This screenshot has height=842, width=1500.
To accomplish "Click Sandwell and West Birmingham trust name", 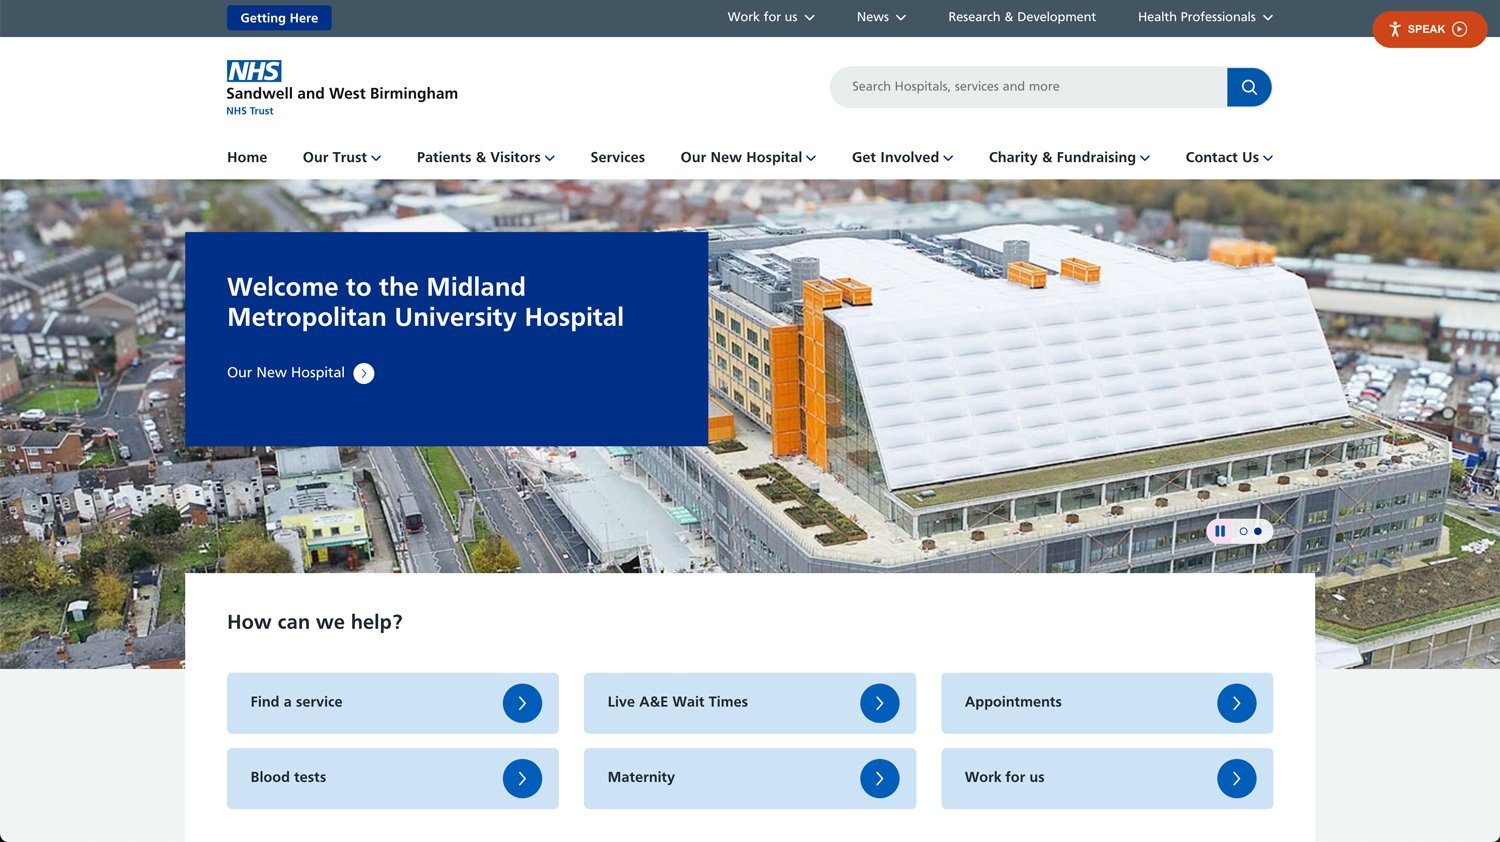I will (x=342, y=94).
